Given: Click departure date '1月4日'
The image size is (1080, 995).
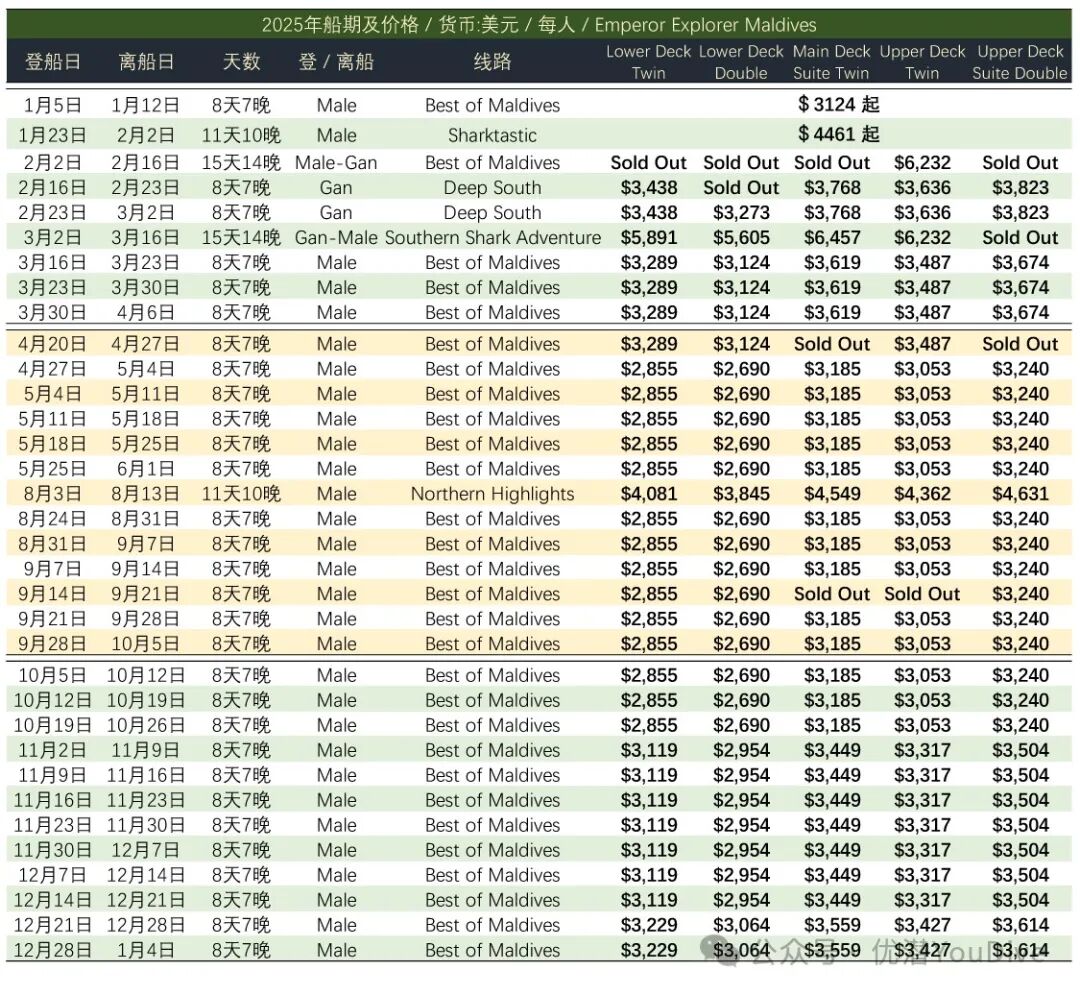Looking at the screenshot, I should [145, 950].
